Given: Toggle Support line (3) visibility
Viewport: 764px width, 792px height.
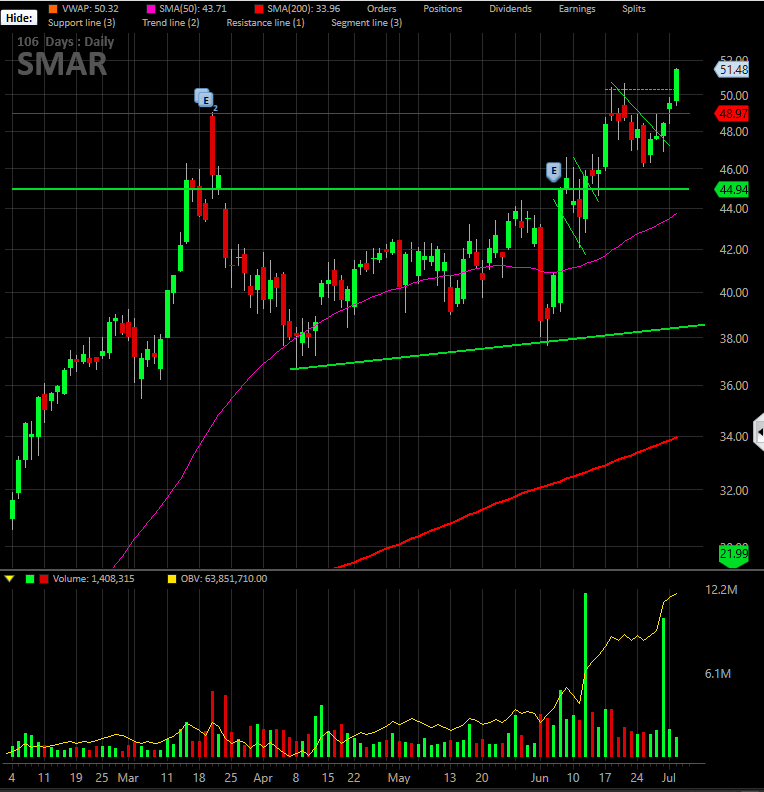Looking at the screenshot, I should coord(81,23).
